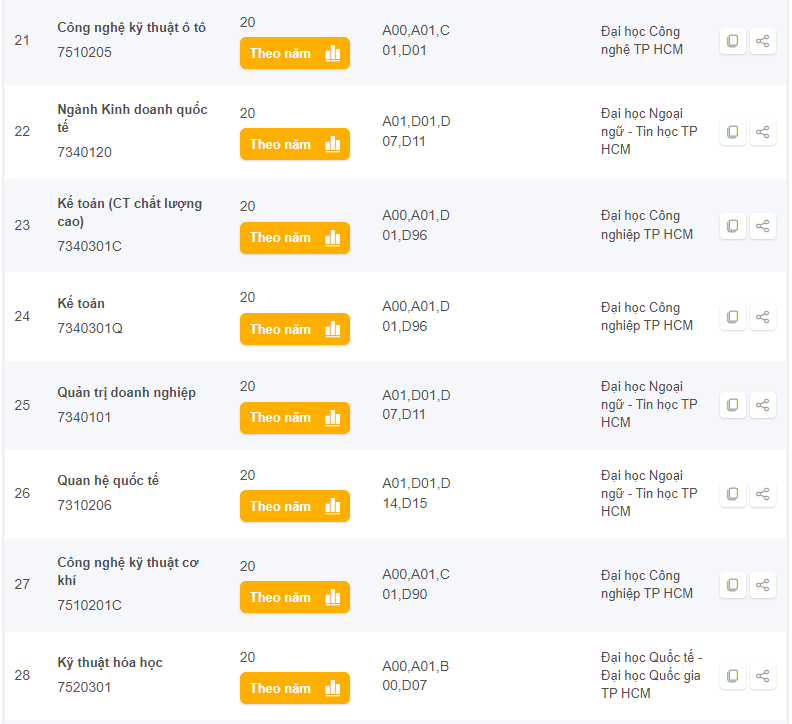Select Đại học Quốc tế school in row 28
792x724 pixels.
(x=651, y=675)
